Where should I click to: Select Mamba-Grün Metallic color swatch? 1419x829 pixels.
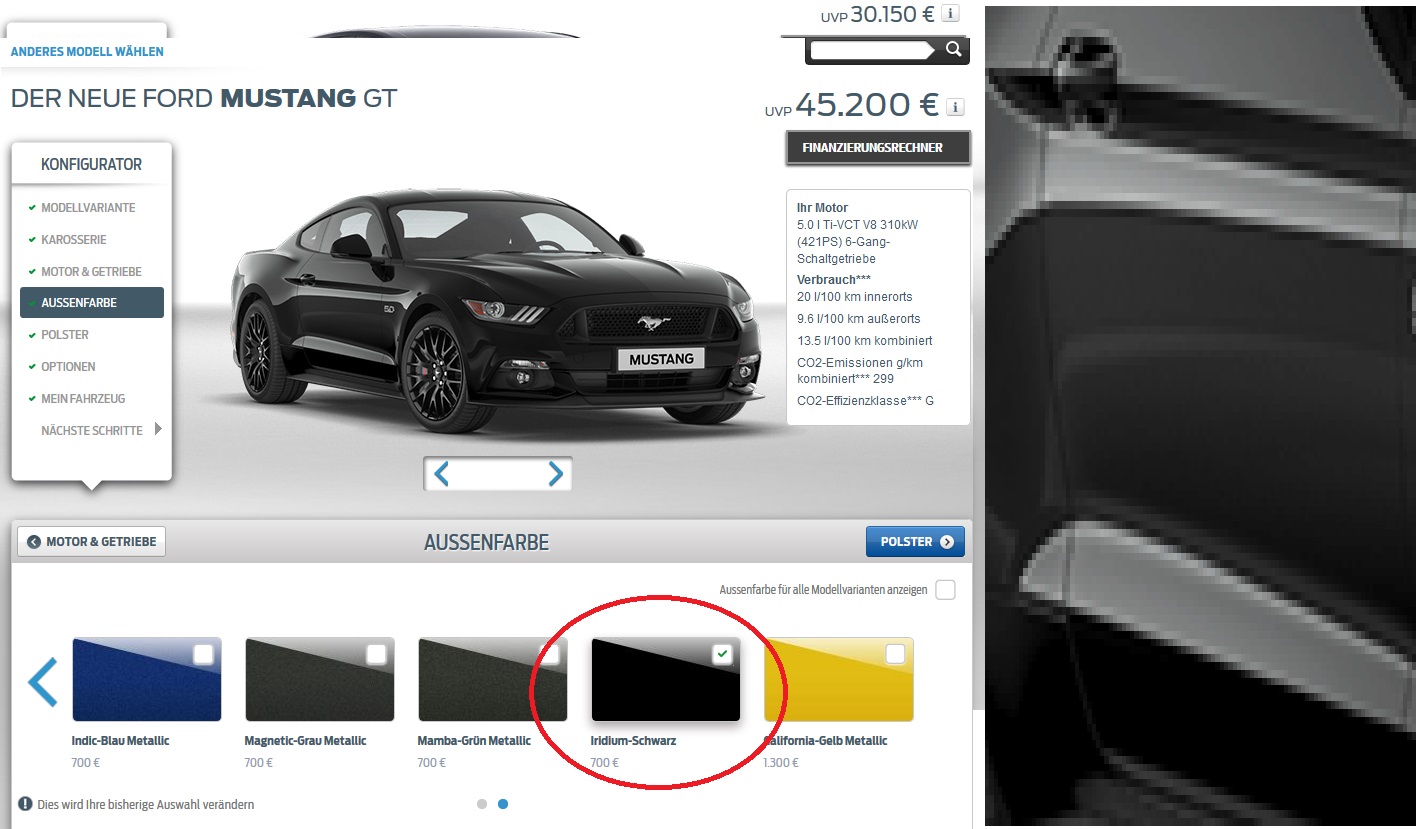coord(493,680)
